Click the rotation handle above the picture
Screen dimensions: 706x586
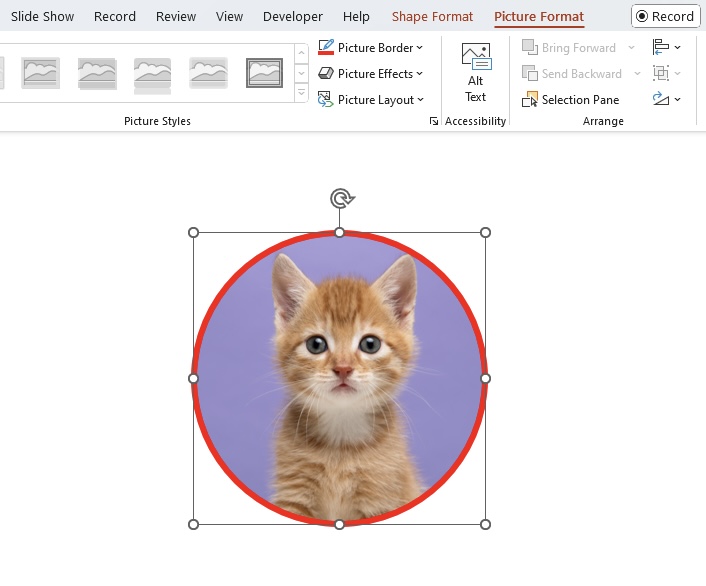click(342, 198)
